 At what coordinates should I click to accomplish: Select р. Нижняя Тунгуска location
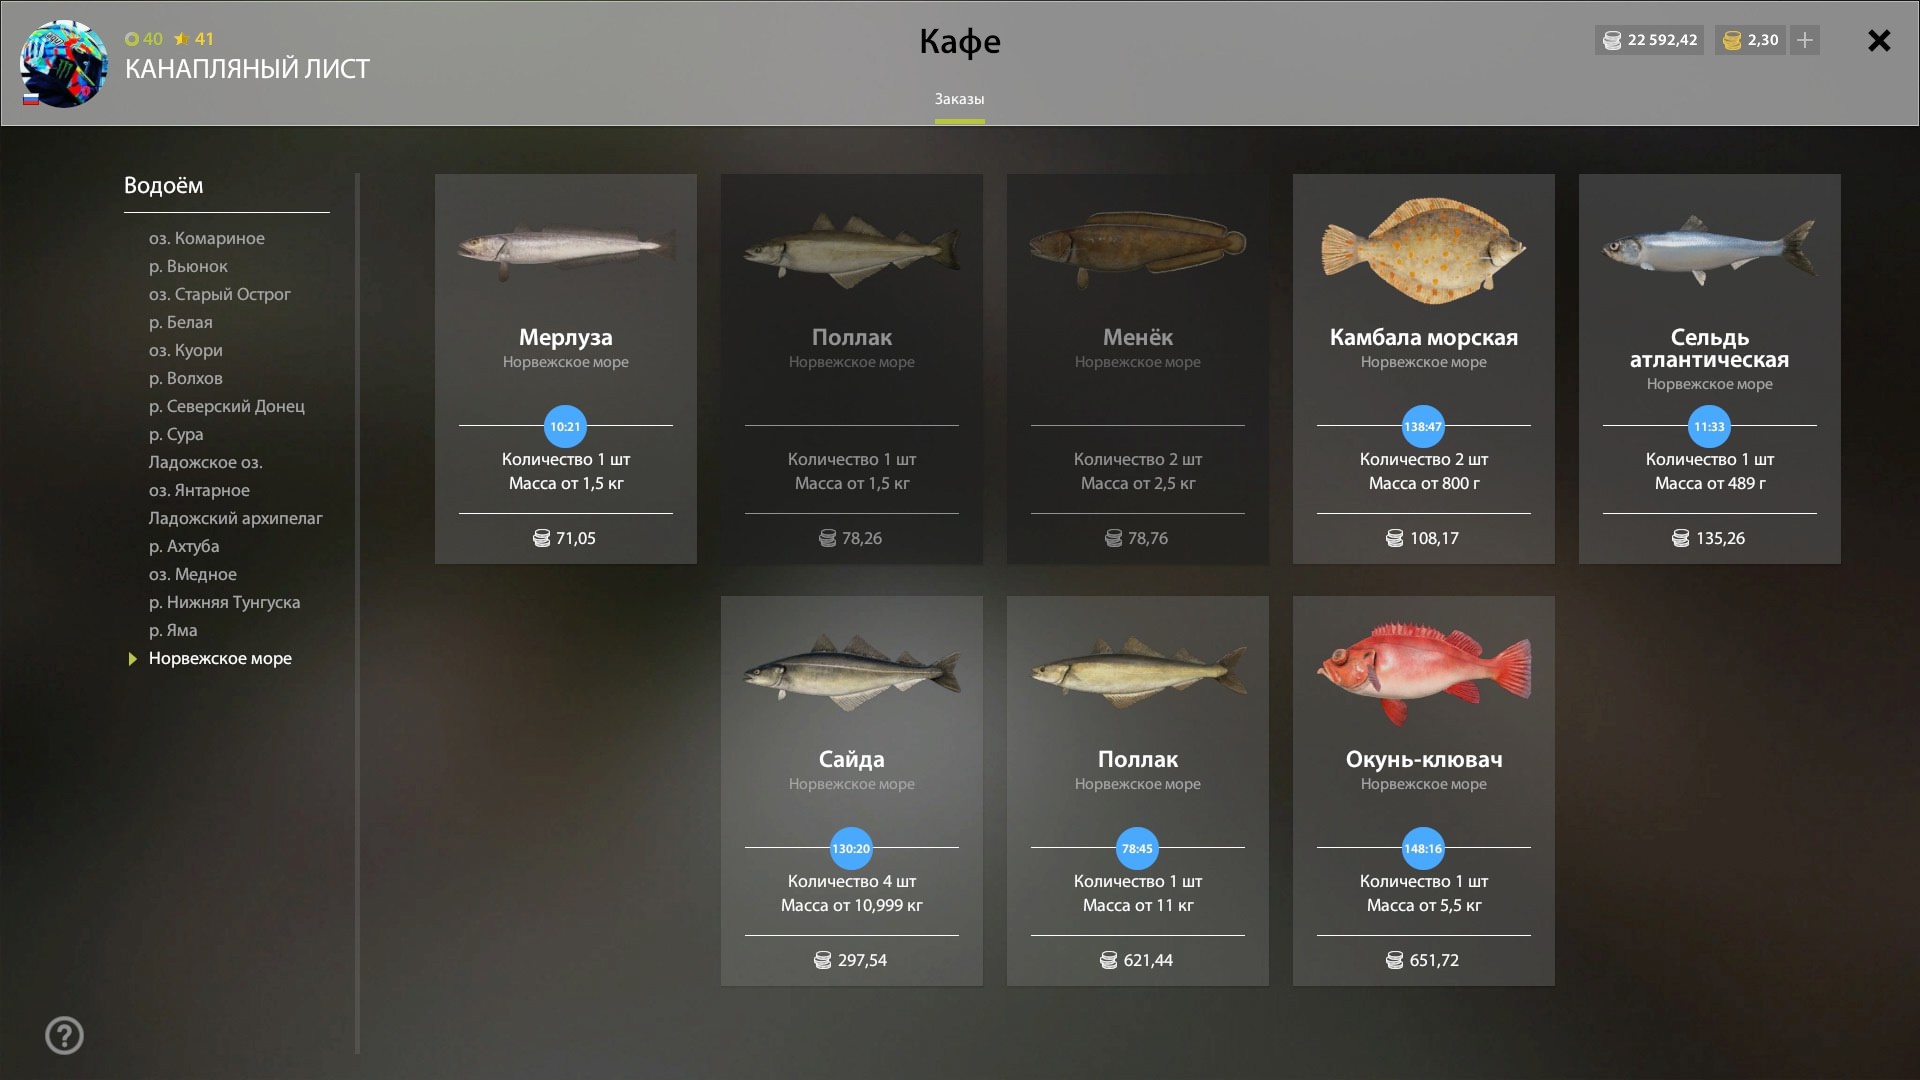point(225,602)
